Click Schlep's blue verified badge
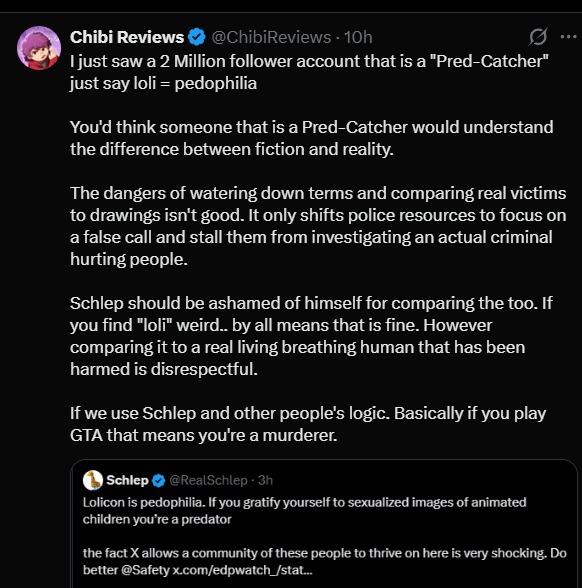Screen dimensions: 582x588 (x=159, y=480)
